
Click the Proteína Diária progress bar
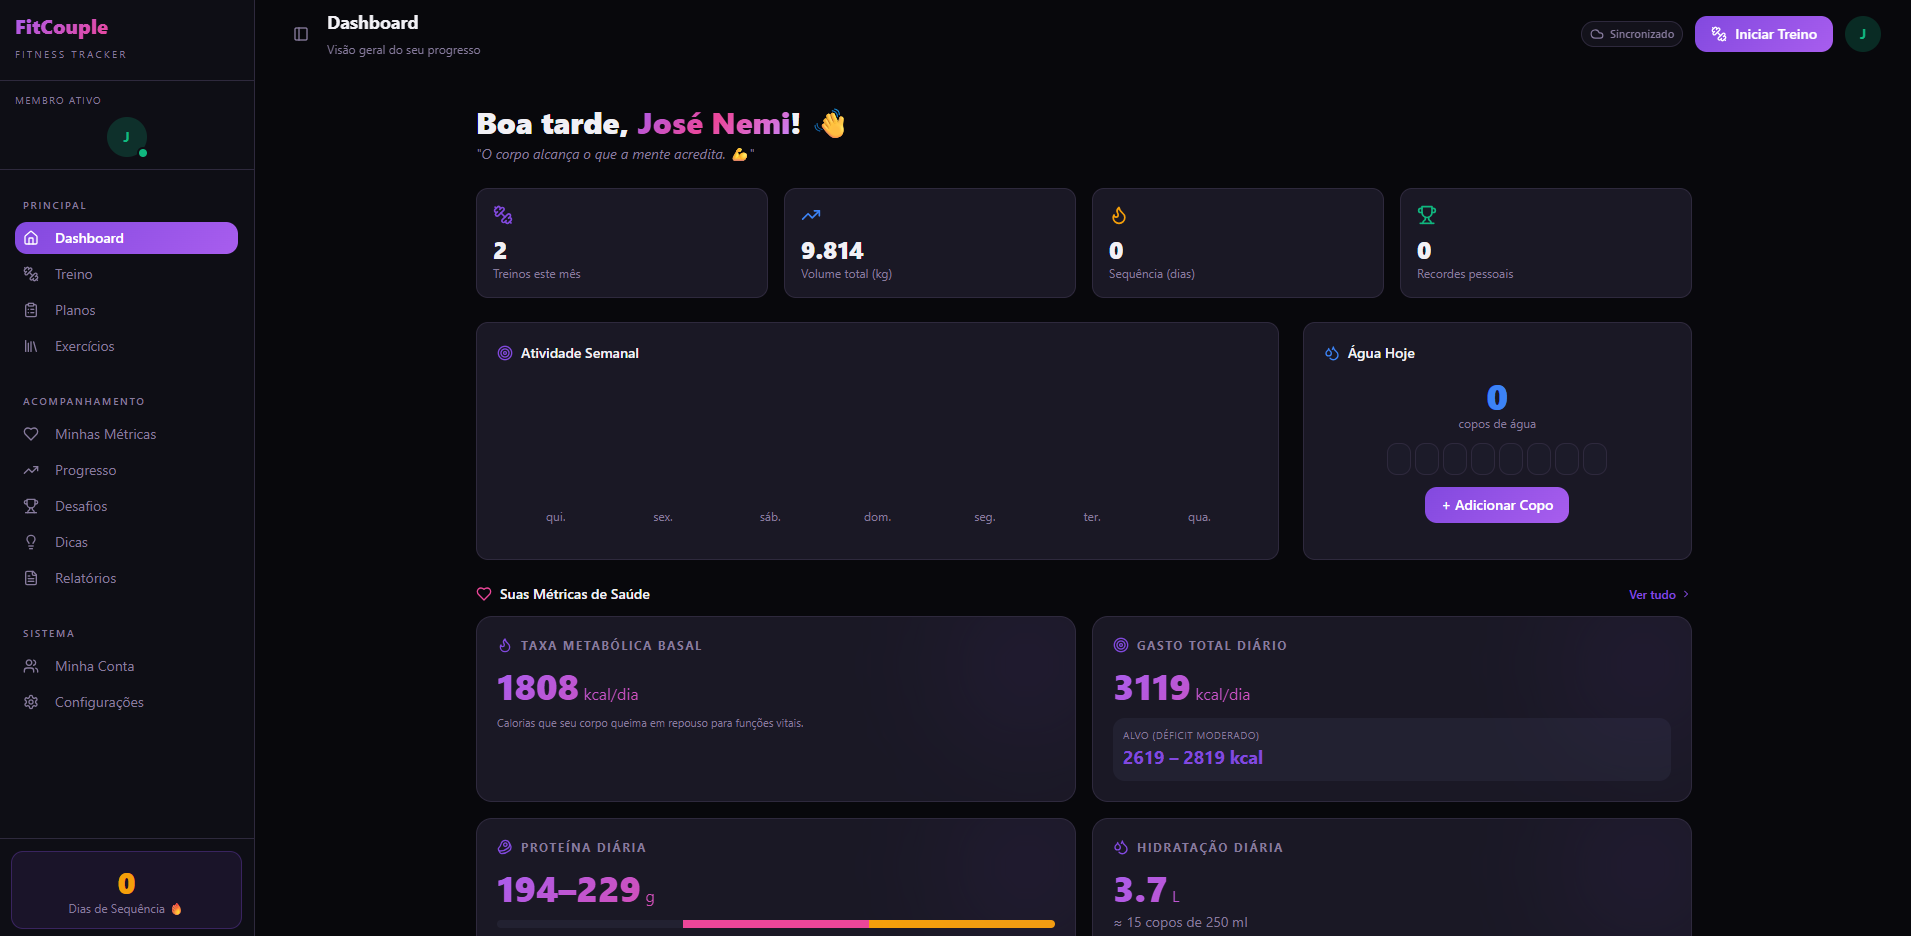pyautogui.click(x=776, y=924)
